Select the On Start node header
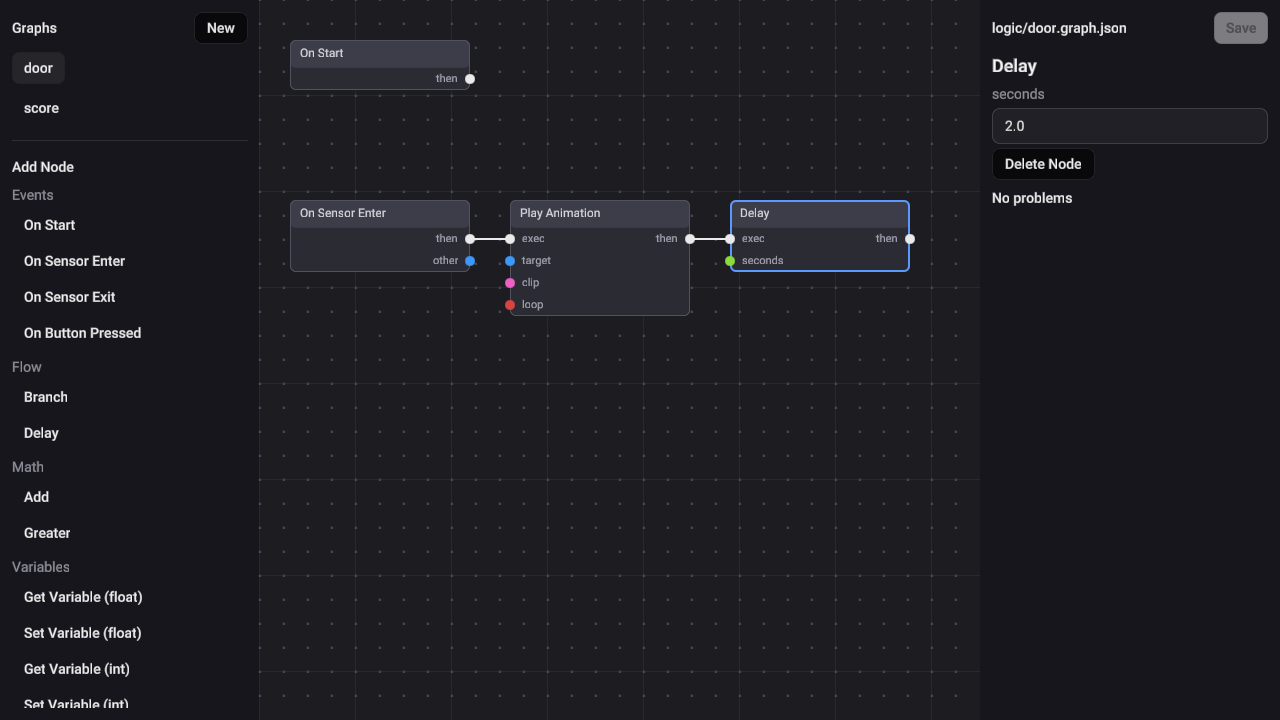 [380, 54]
